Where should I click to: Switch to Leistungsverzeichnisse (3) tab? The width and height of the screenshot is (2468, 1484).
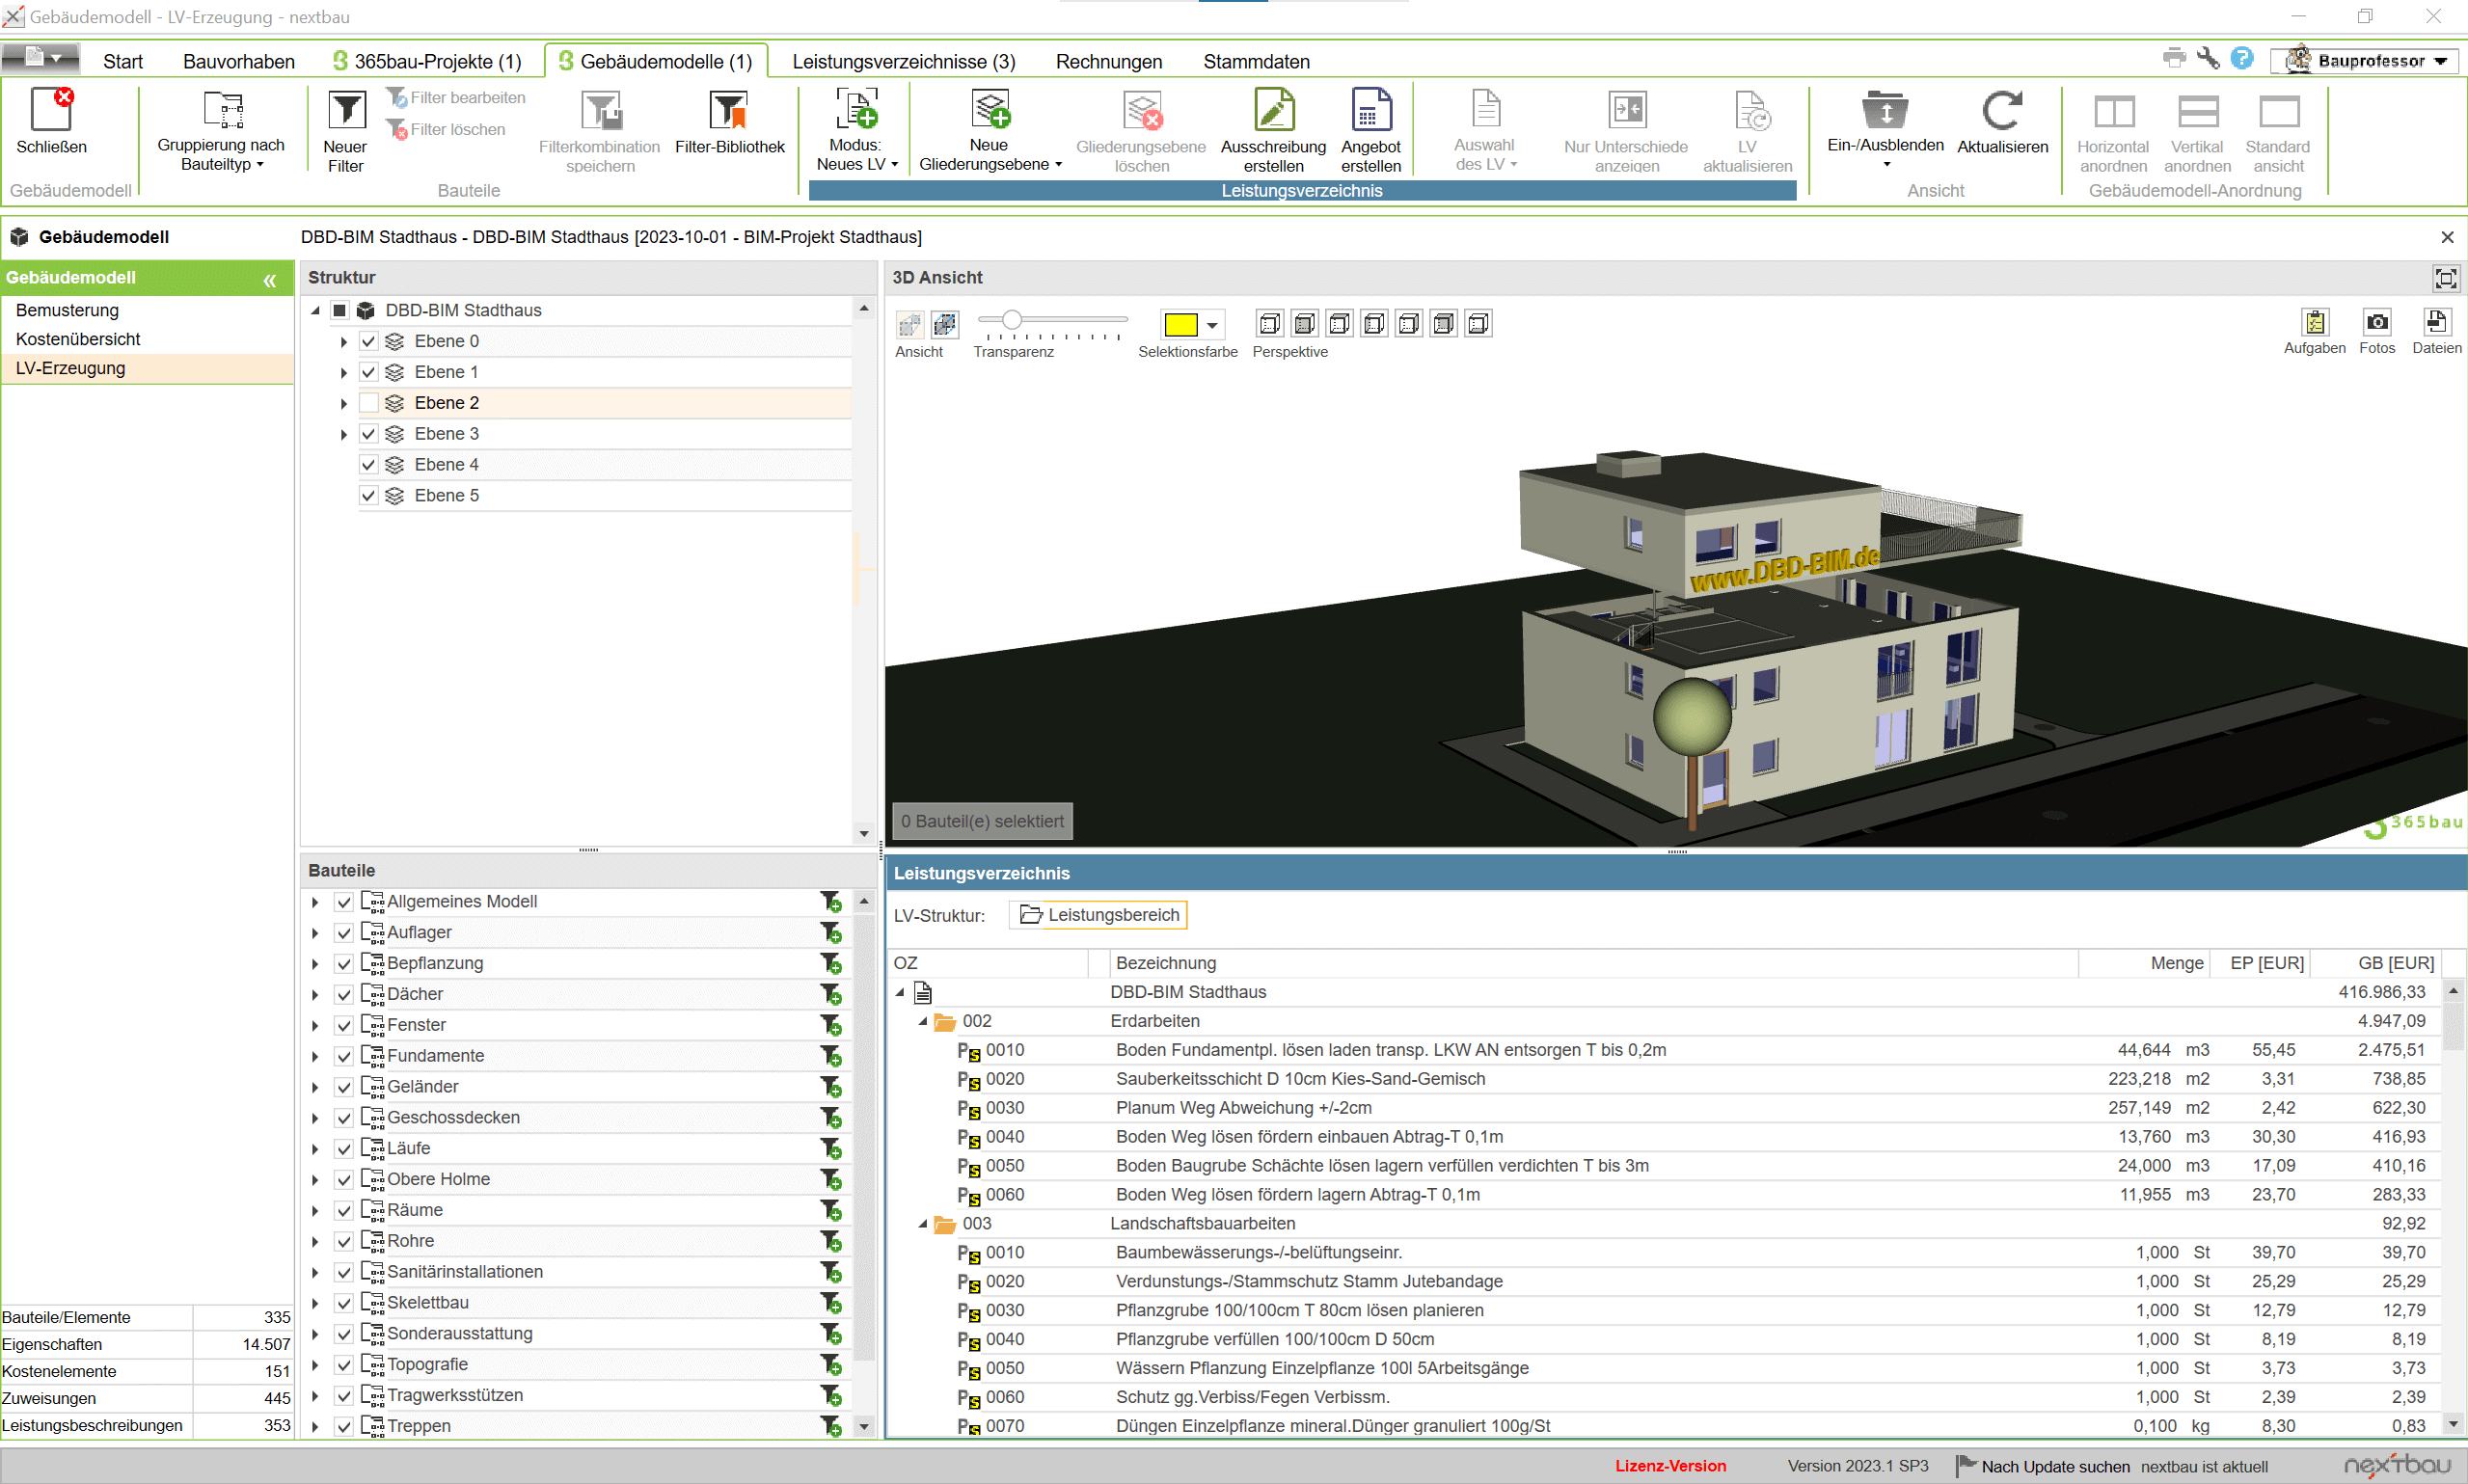pos(903,61)
